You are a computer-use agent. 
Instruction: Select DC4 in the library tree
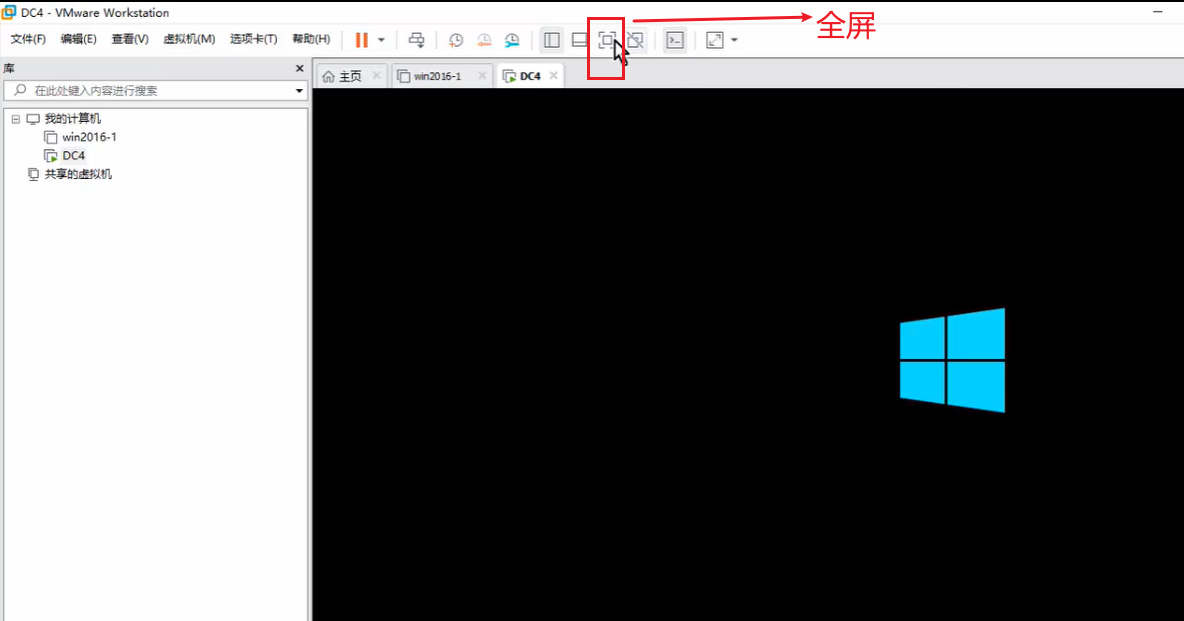click(74, 156)
